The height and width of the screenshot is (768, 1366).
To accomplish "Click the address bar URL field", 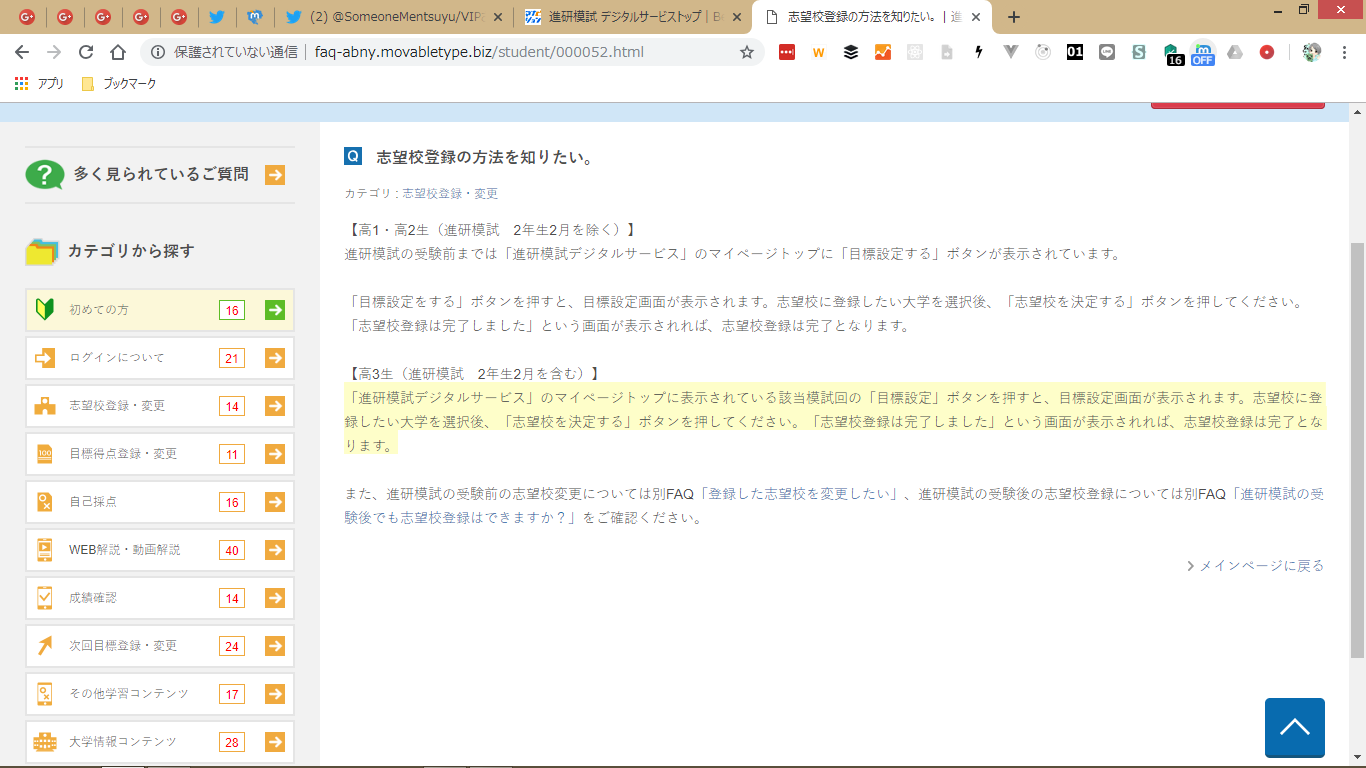I will coord(480,53).
